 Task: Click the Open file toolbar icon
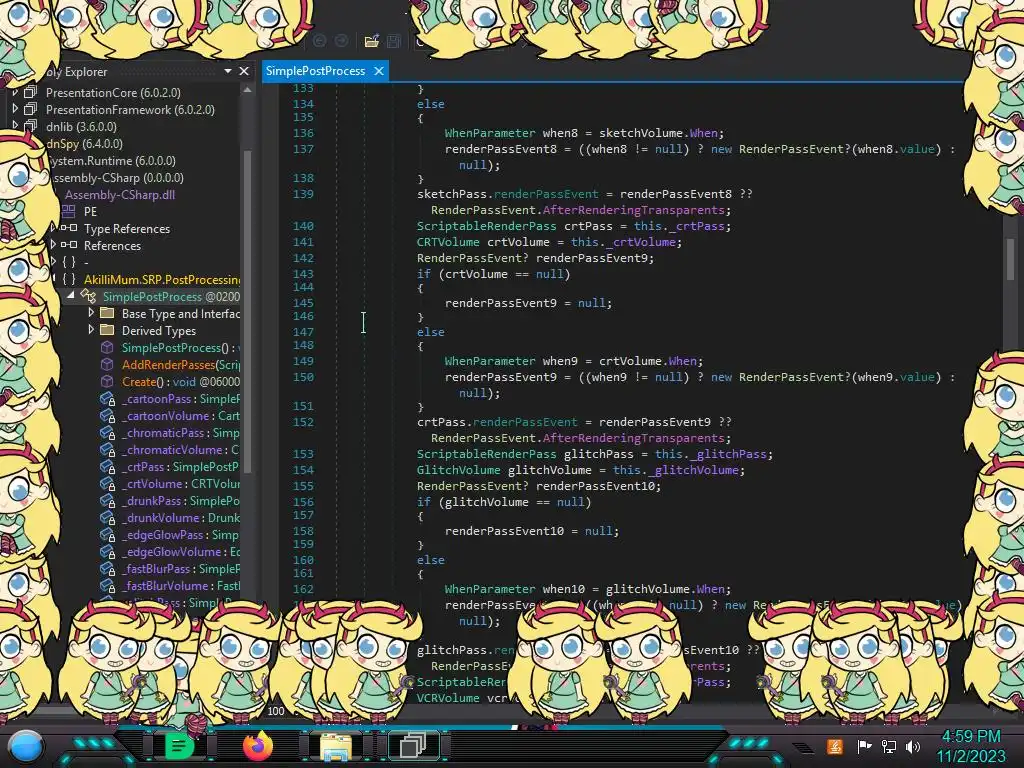372,41
